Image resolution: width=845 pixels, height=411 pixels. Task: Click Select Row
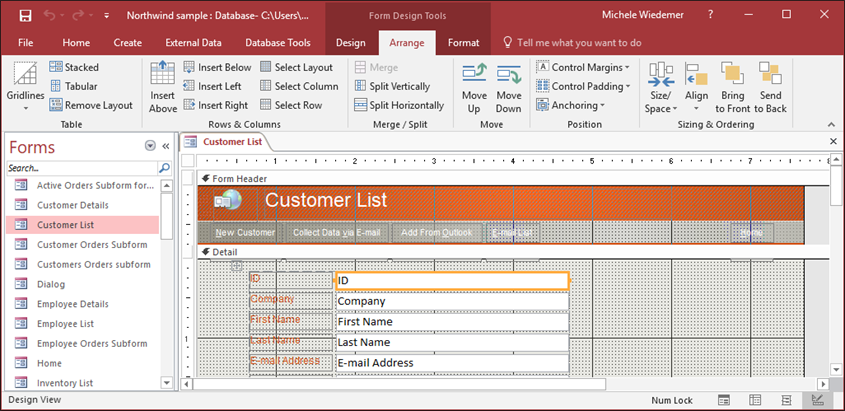coord(291,105)
